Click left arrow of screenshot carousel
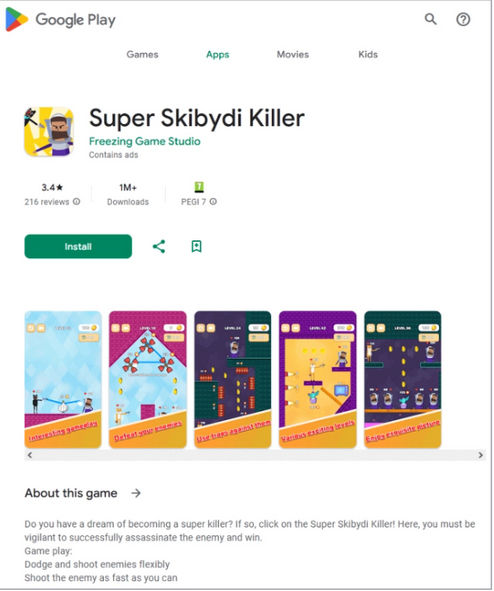Screen dimensions: 494x591 point(30,455)
